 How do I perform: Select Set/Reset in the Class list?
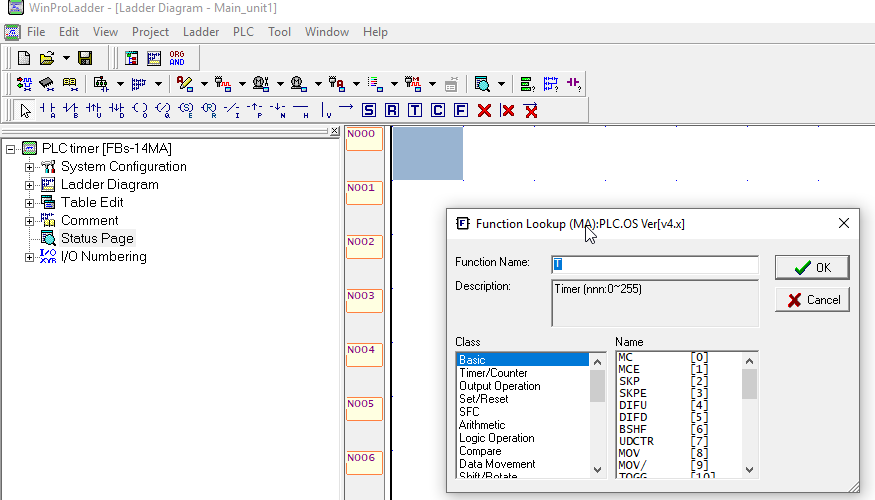[483, 399]
